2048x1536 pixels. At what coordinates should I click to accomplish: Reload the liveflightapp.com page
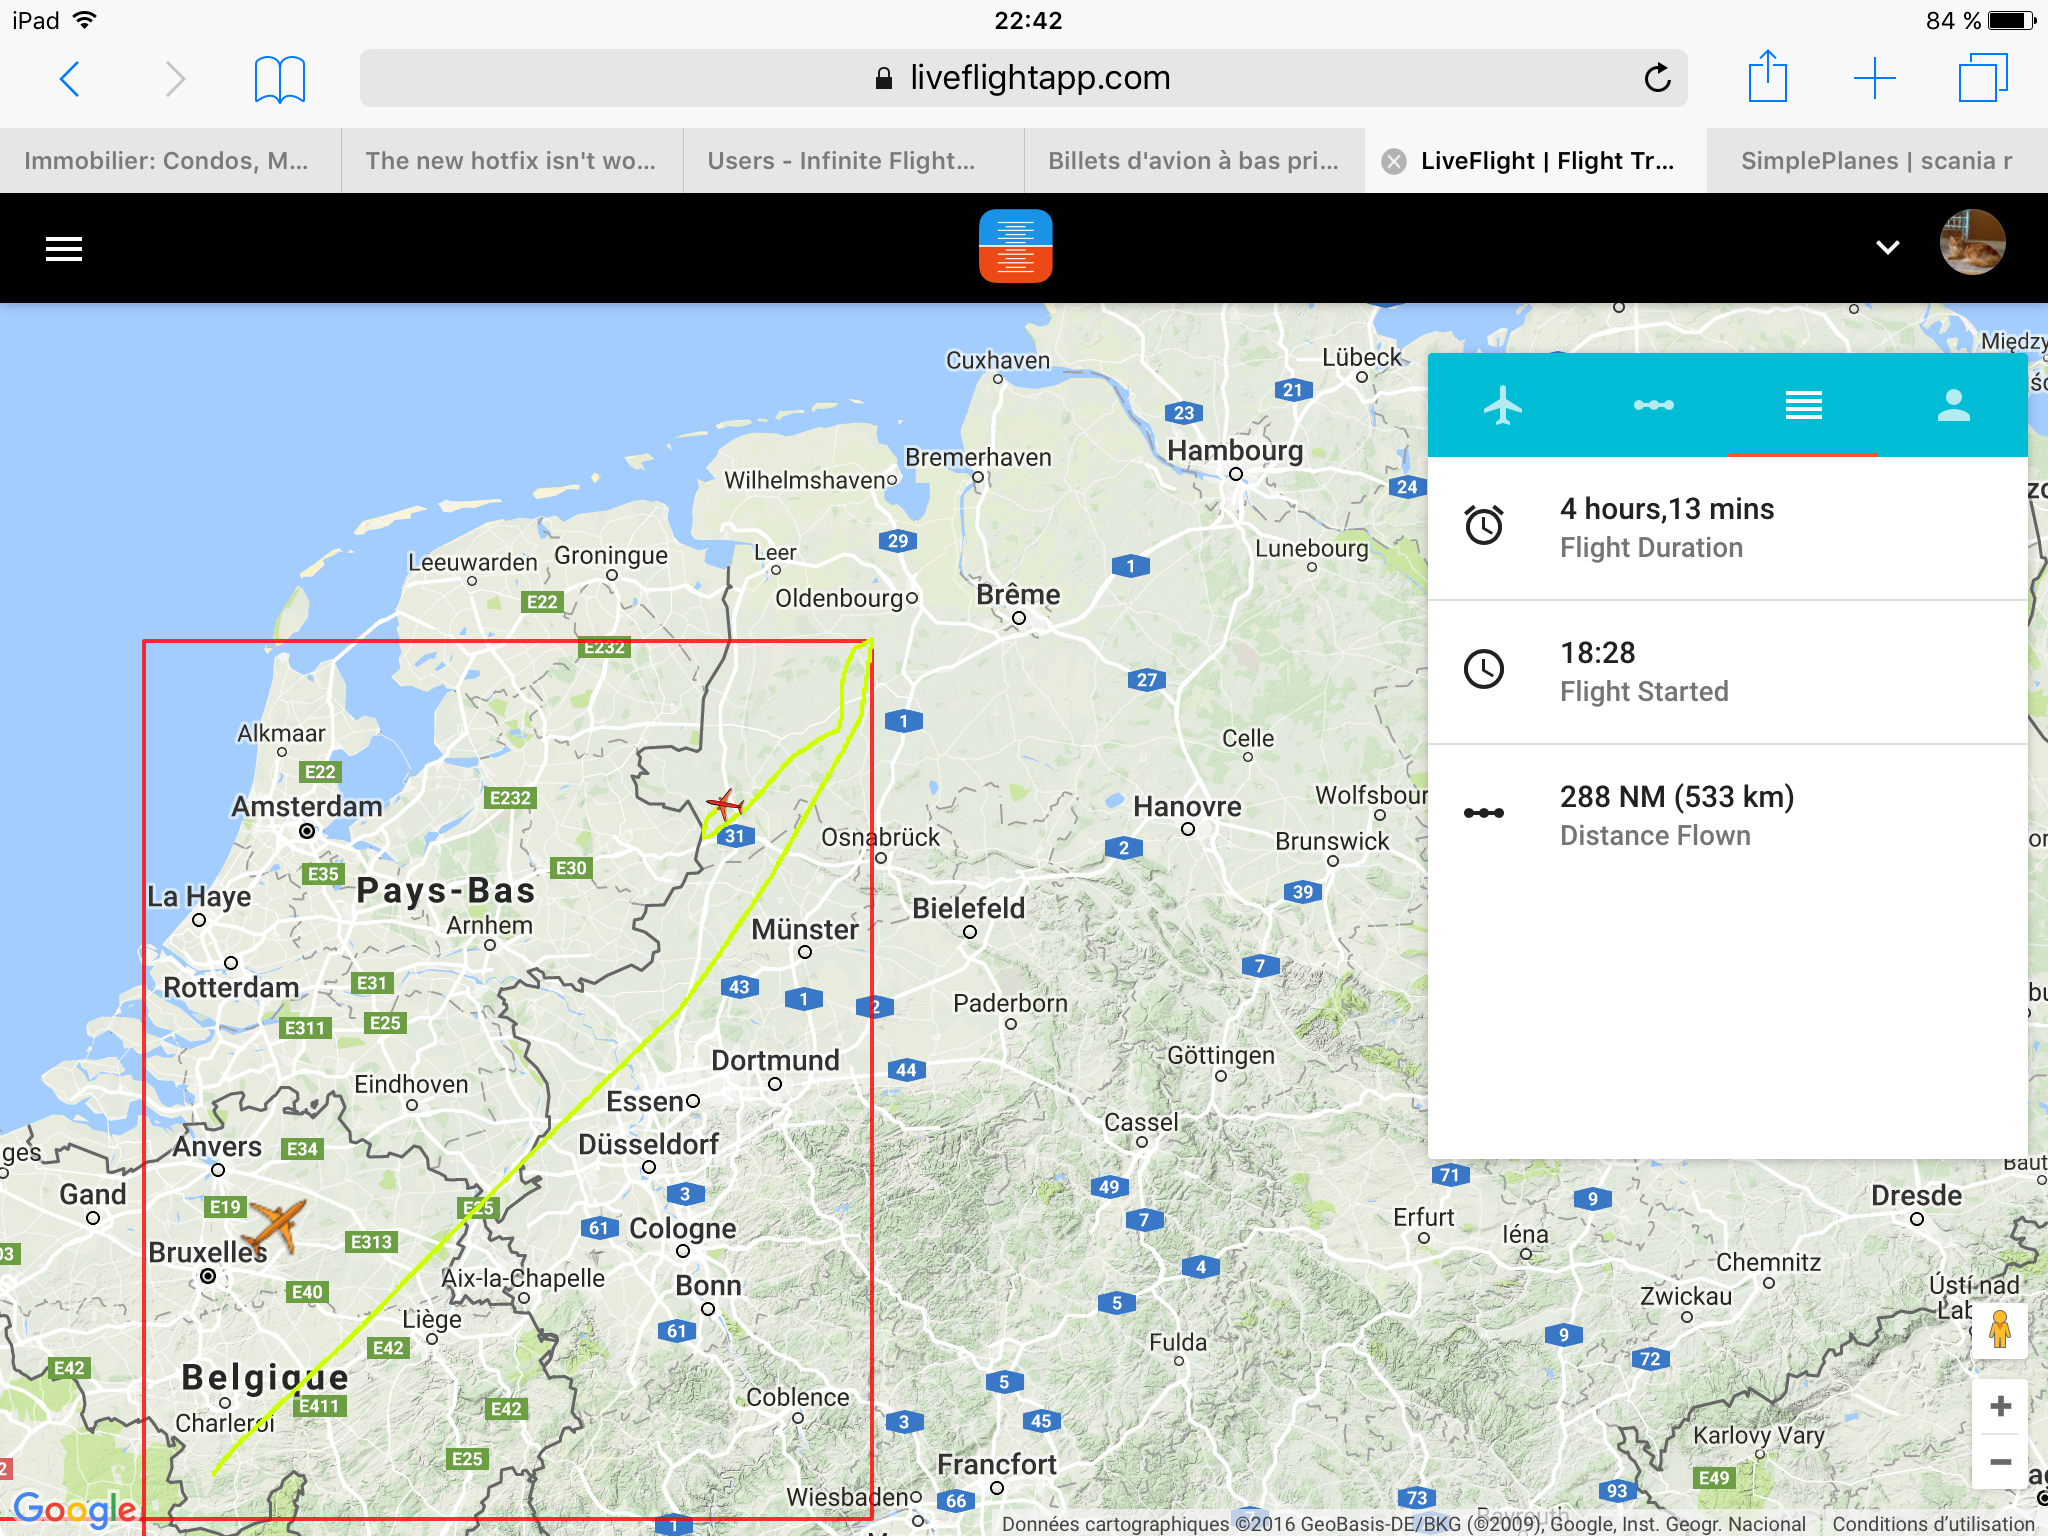click(x=1657, y=78)
